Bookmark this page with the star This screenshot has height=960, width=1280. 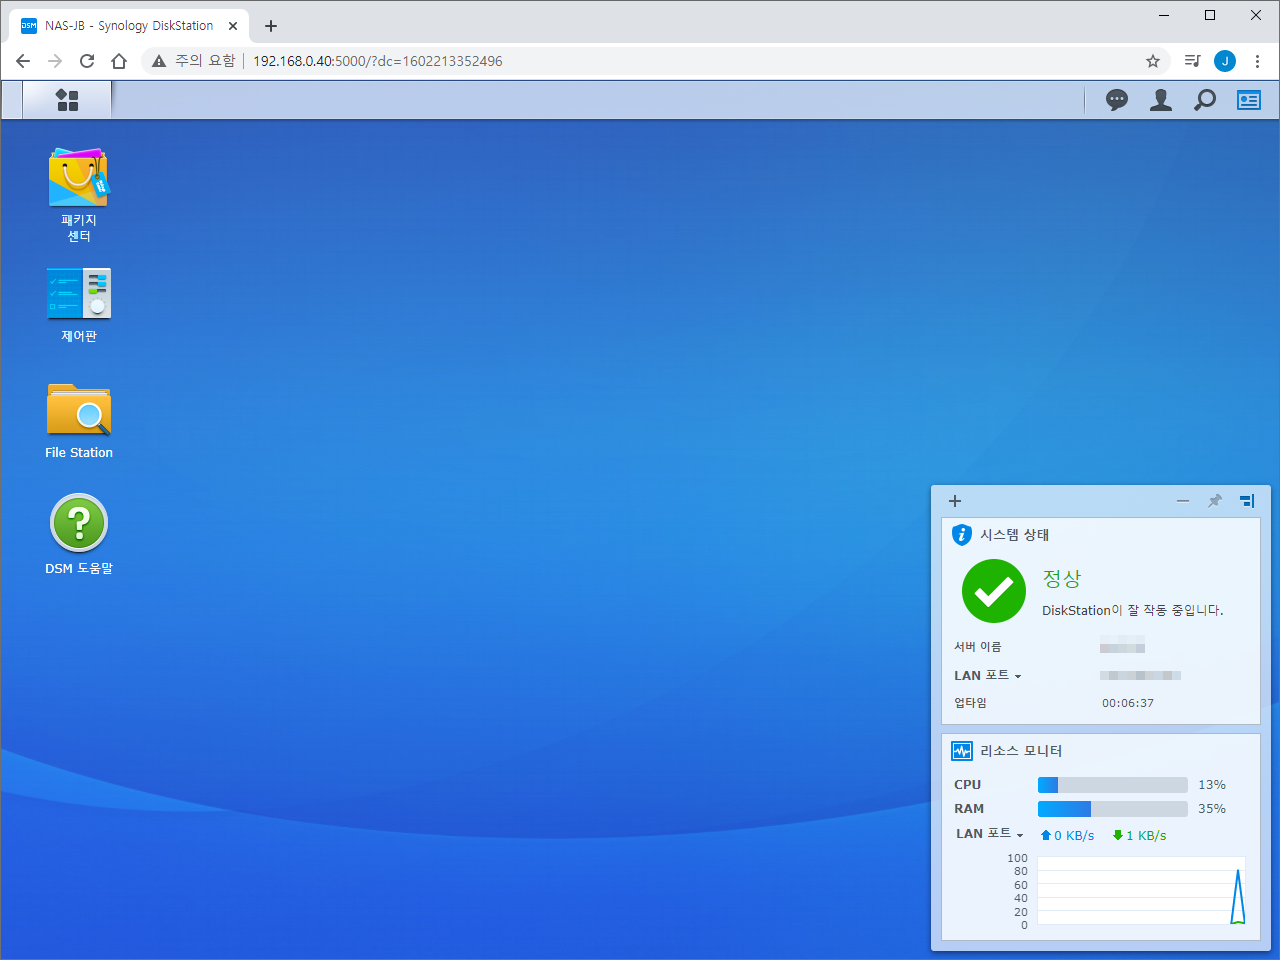click(1153, 61)
